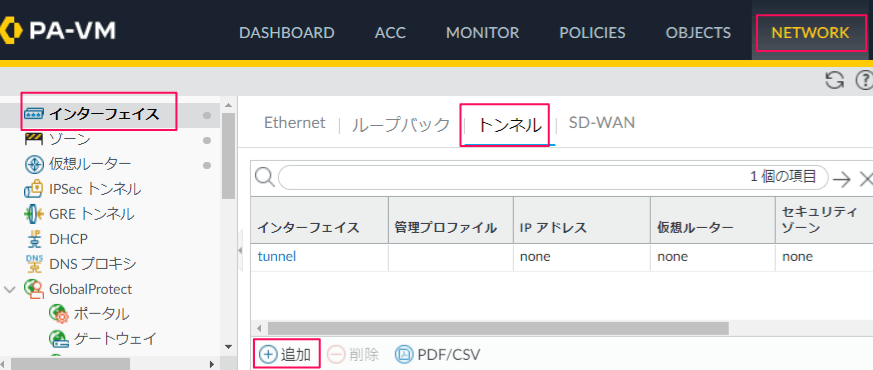Screen dimensions: 873x370
Task: Clear filter with the X icon
Action: pos(866,179)
